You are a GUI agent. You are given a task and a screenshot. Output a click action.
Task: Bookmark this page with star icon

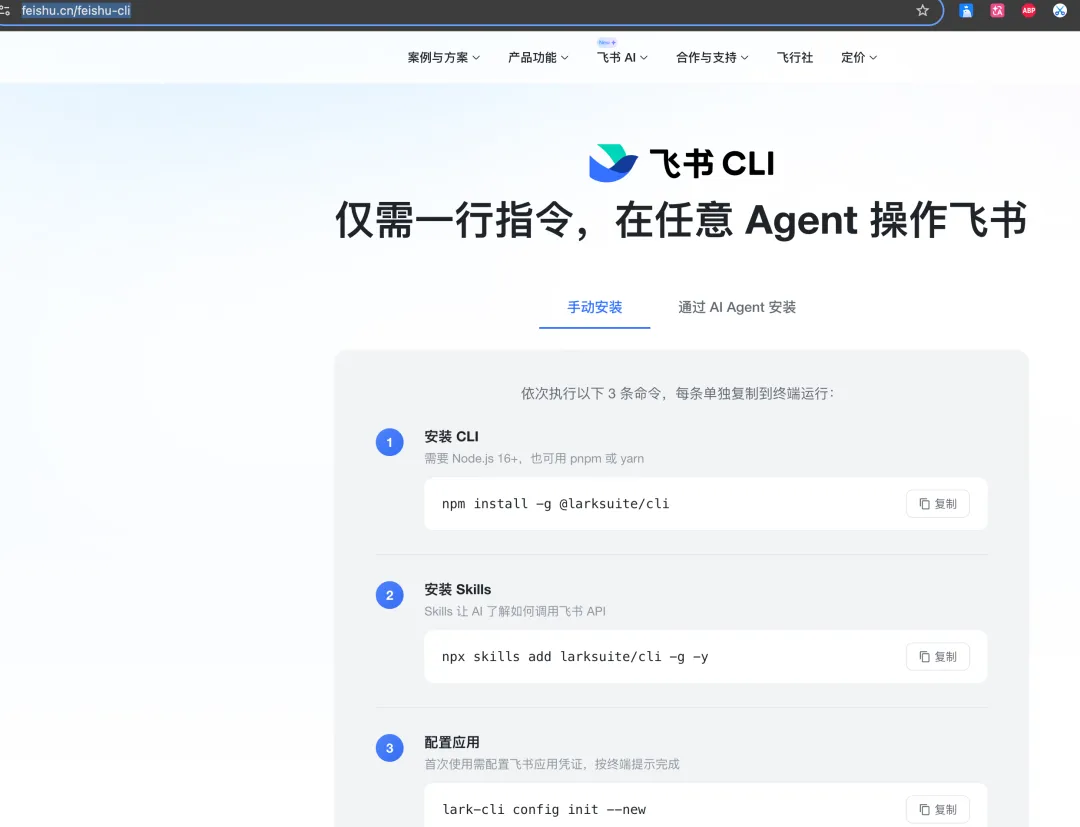coord(922,10)
